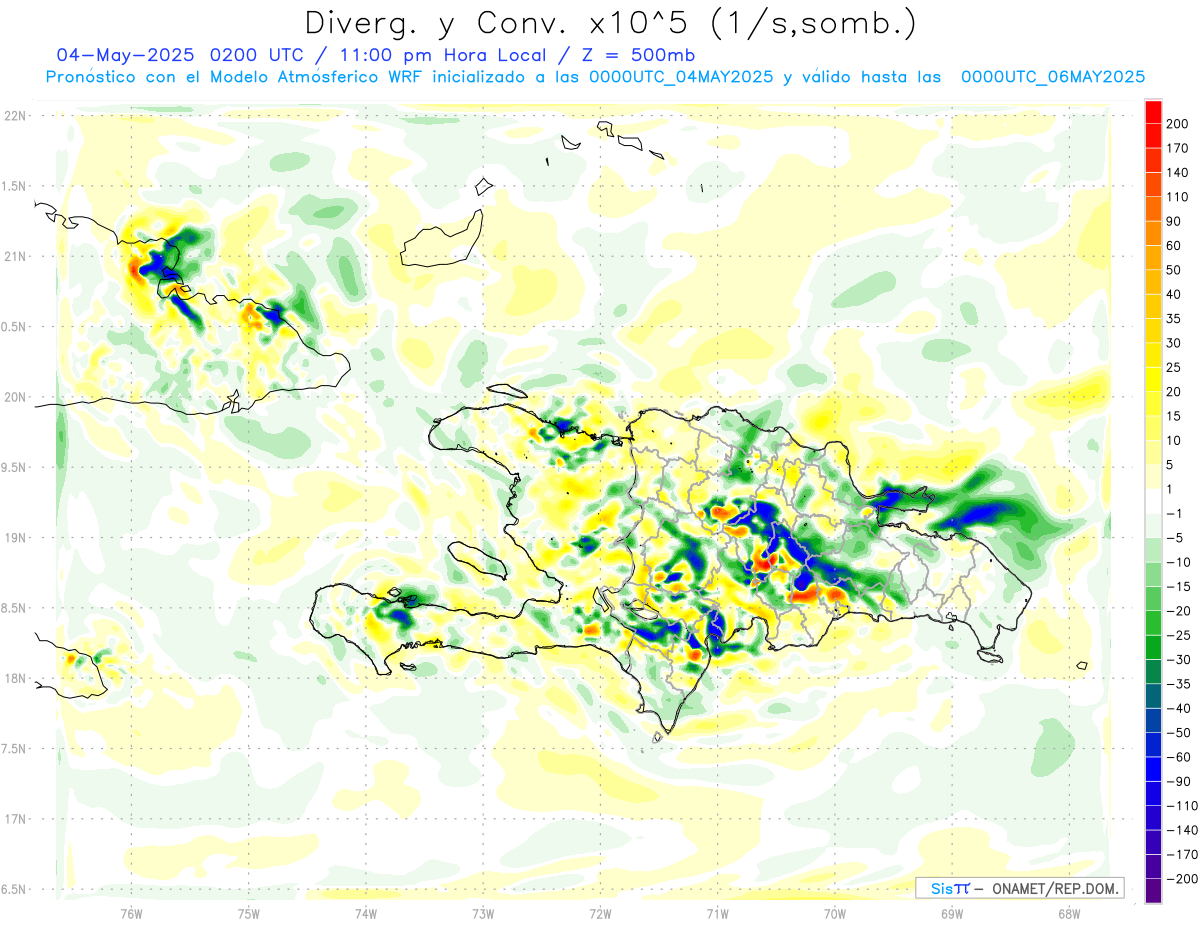Click the -1 colorbar label
Viewport: 1200px width, 927px height.
[1174, 513]
